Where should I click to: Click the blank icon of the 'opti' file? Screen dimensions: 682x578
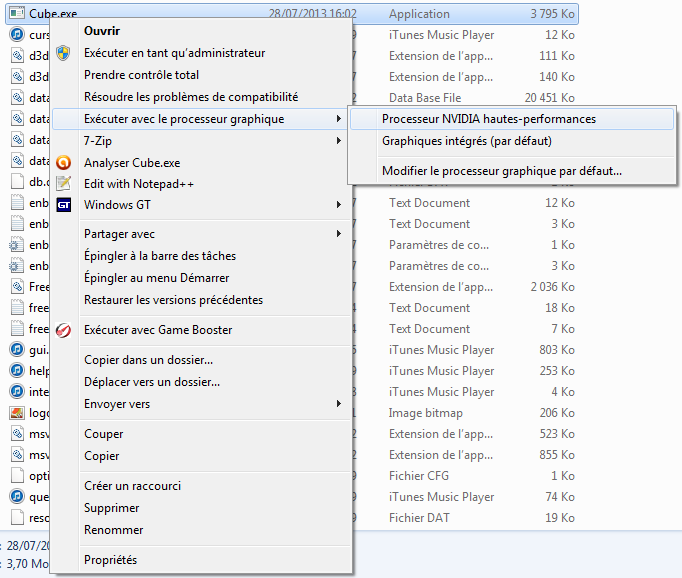tap(17, 475)
